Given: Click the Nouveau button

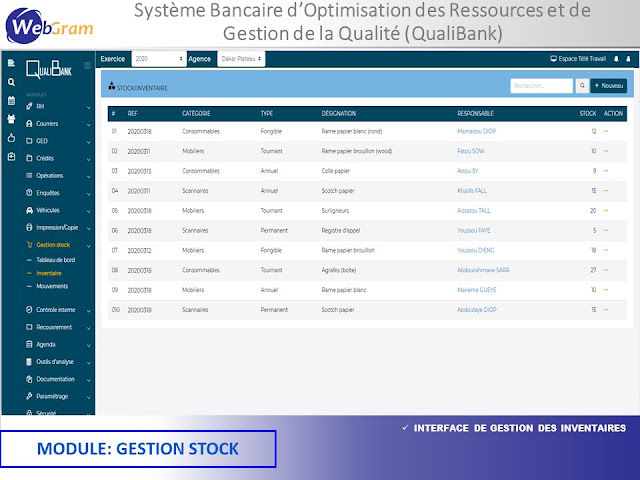Looking at the screenshot, I should tap(609, 86).
